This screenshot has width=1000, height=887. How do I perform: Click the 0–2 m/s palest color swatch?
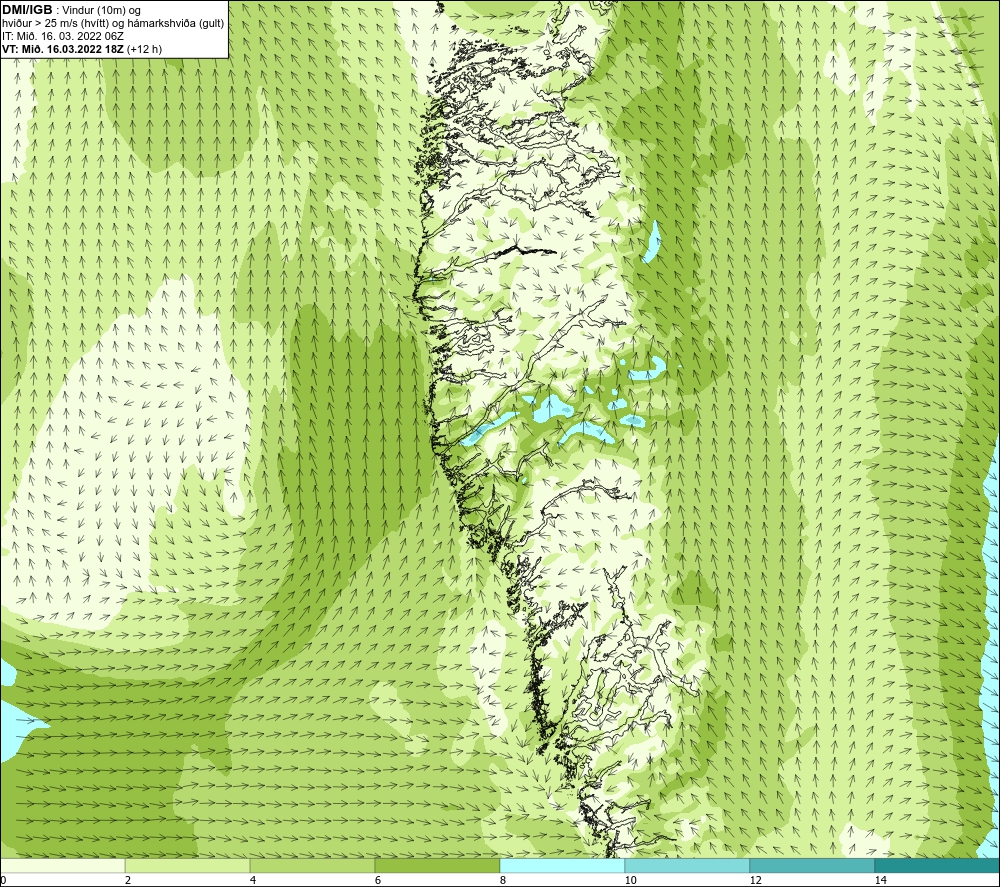coord(62,865)
